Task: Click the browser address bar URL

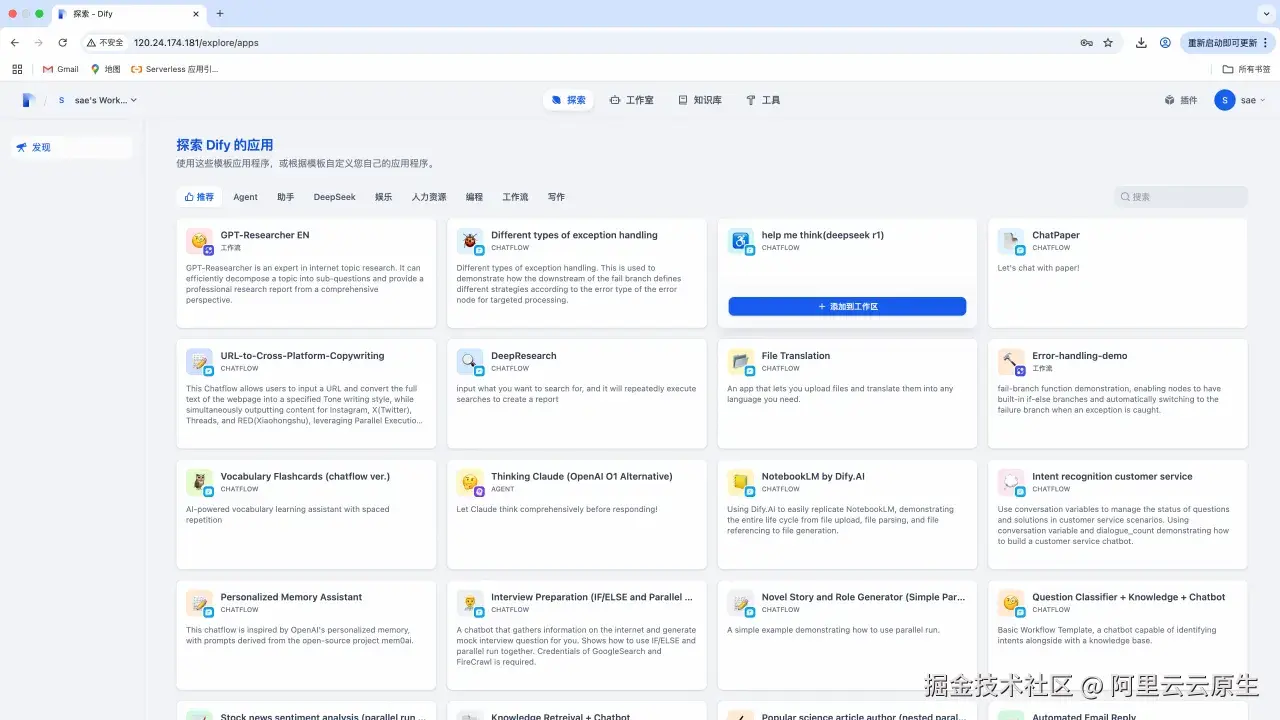Action: (196, 43)
